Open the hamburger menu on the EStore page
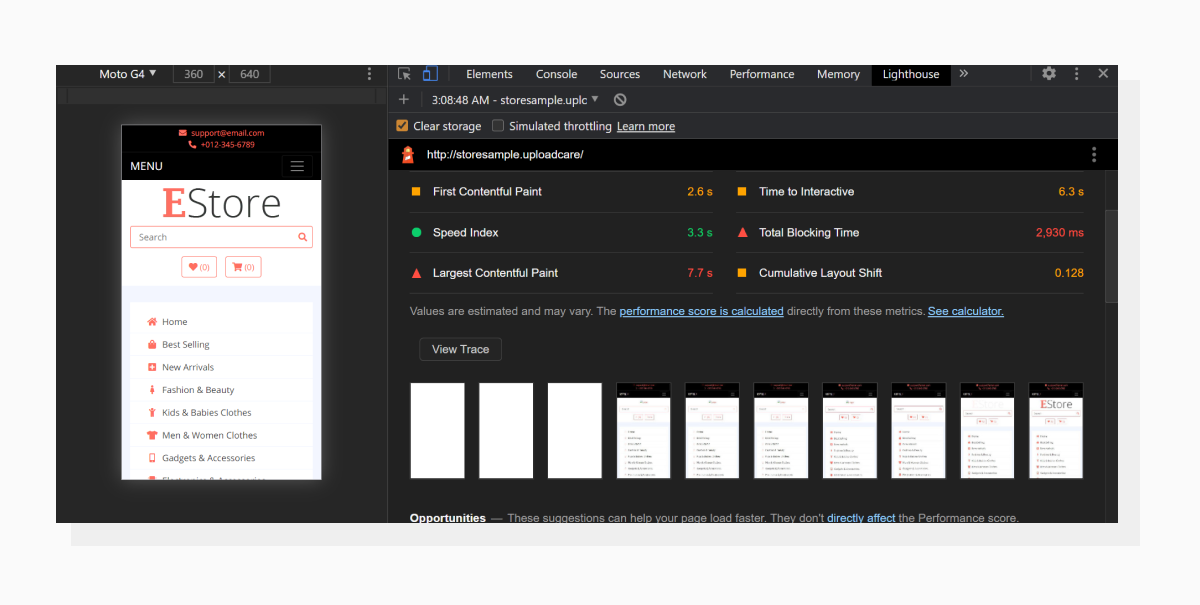1200x605 pixels. pyautogui.click(x=297, y=166)
